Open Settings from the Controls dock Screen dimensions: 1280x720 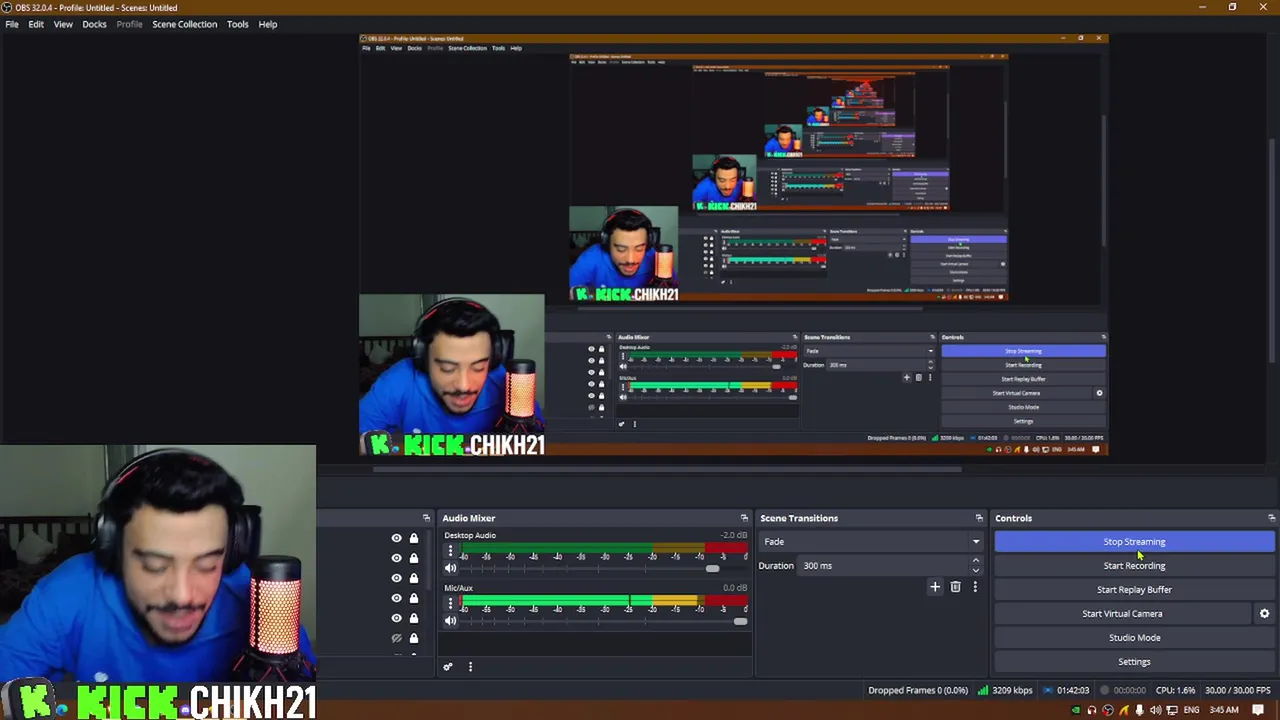(x=1134, y=662)
